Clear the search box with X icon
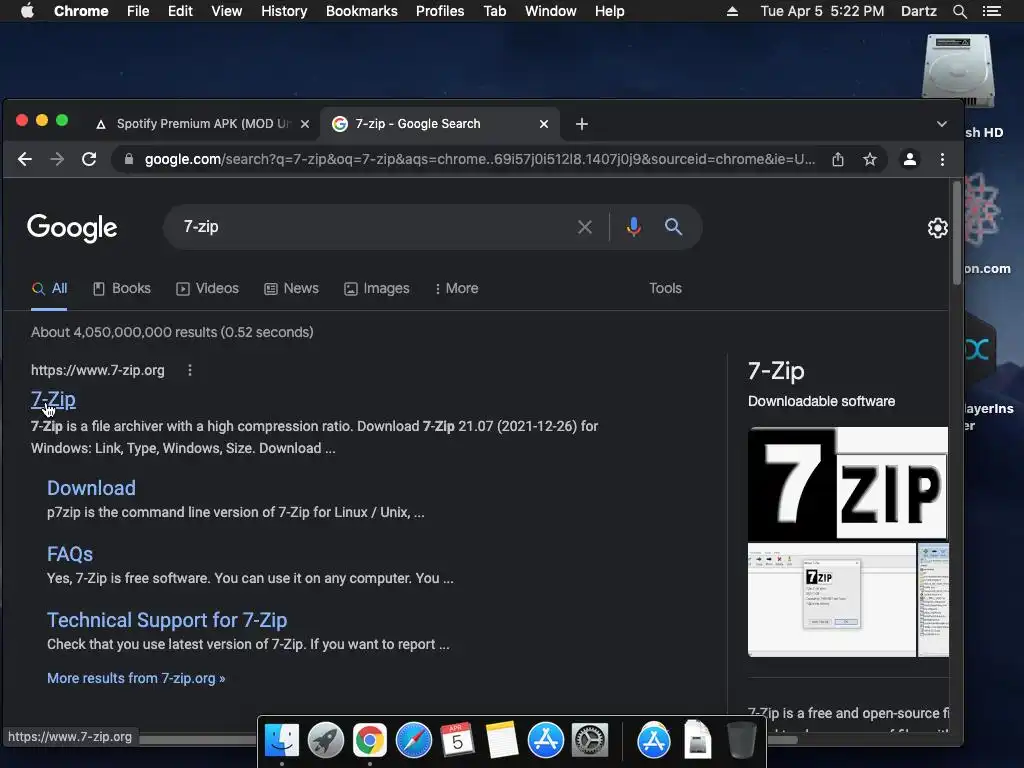 click(x=584, y=227)
